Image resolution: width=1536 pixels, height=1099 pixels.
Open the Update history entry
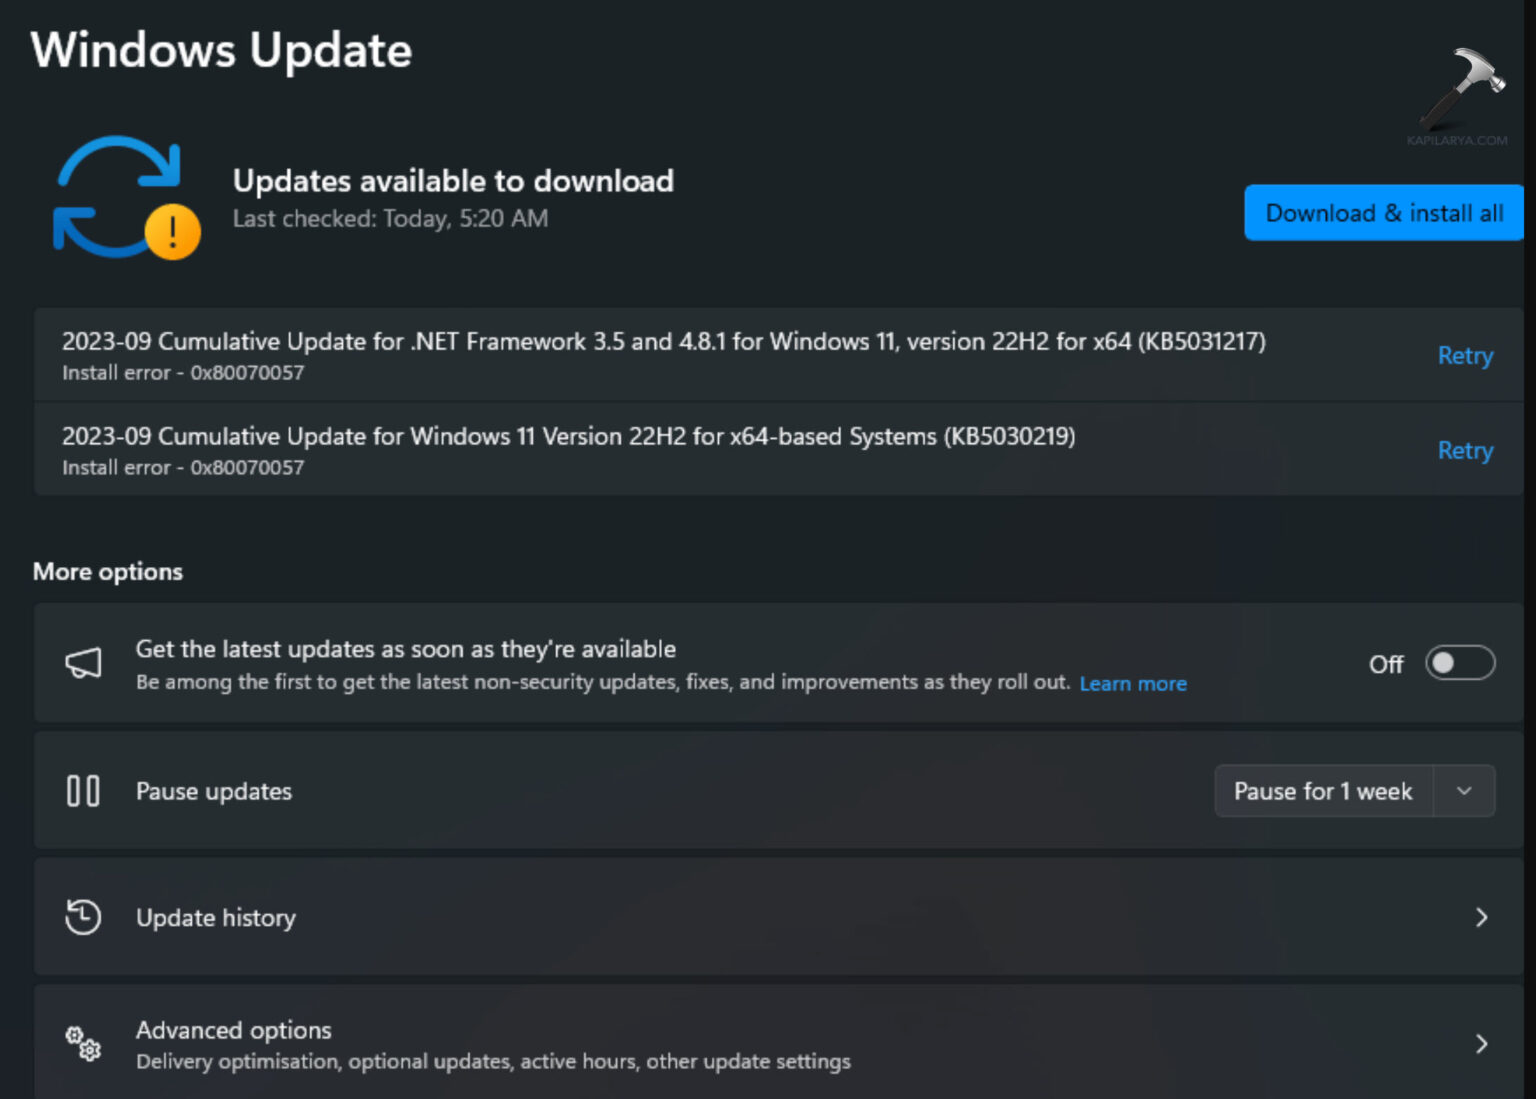click(216, 917)
